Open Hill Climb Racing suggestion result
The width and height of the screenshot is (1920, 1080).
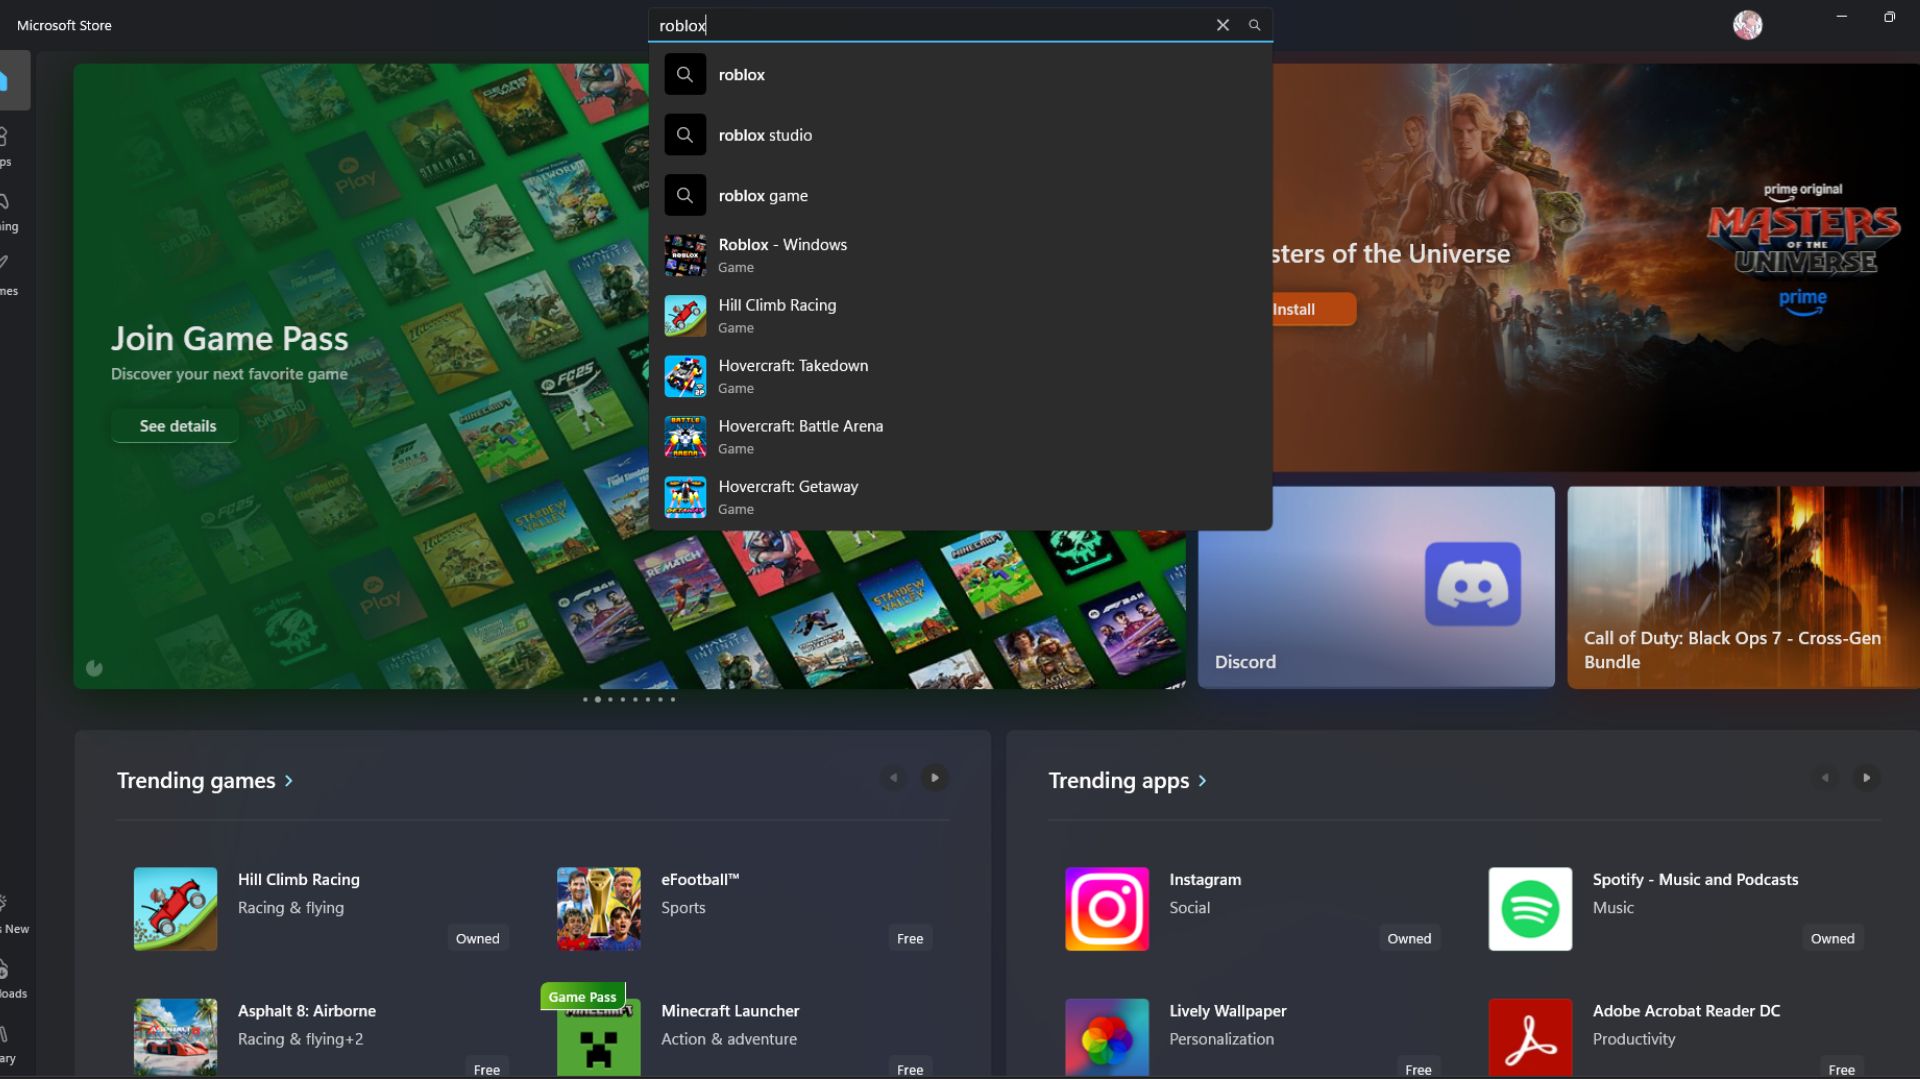pos(960,316)
